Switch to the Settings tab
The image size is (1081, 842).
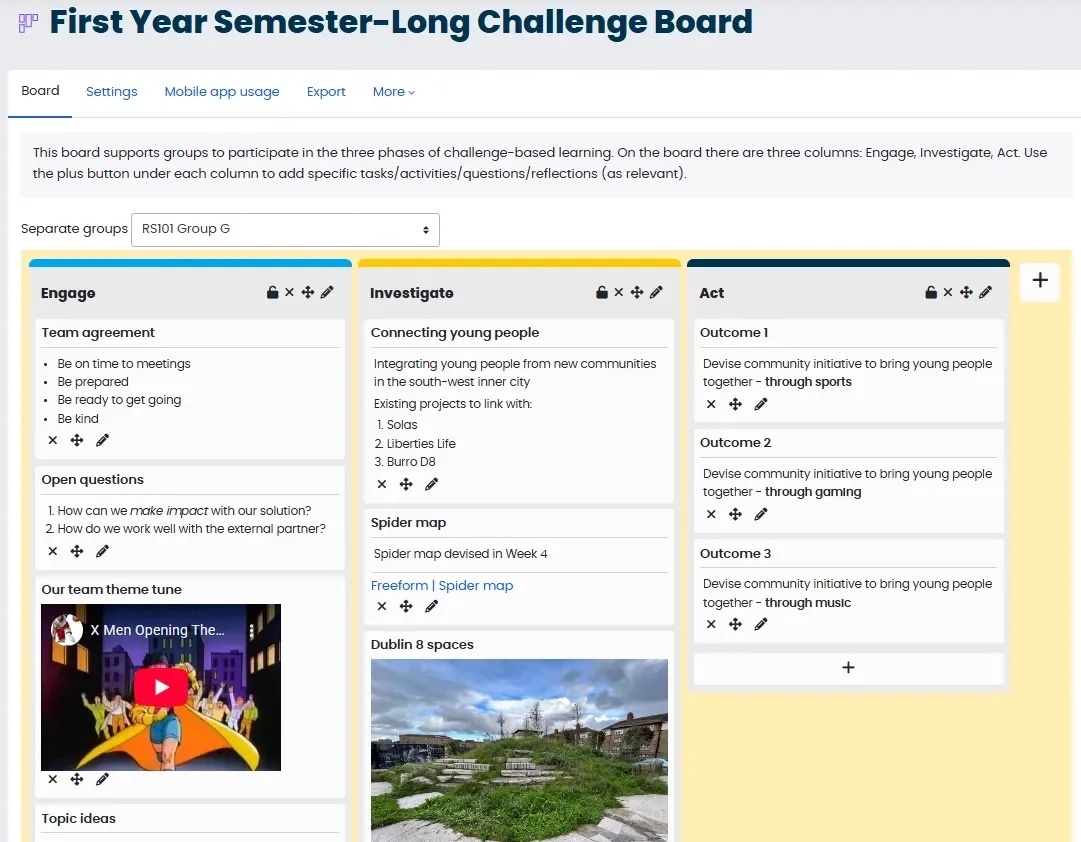coord(112,92)
